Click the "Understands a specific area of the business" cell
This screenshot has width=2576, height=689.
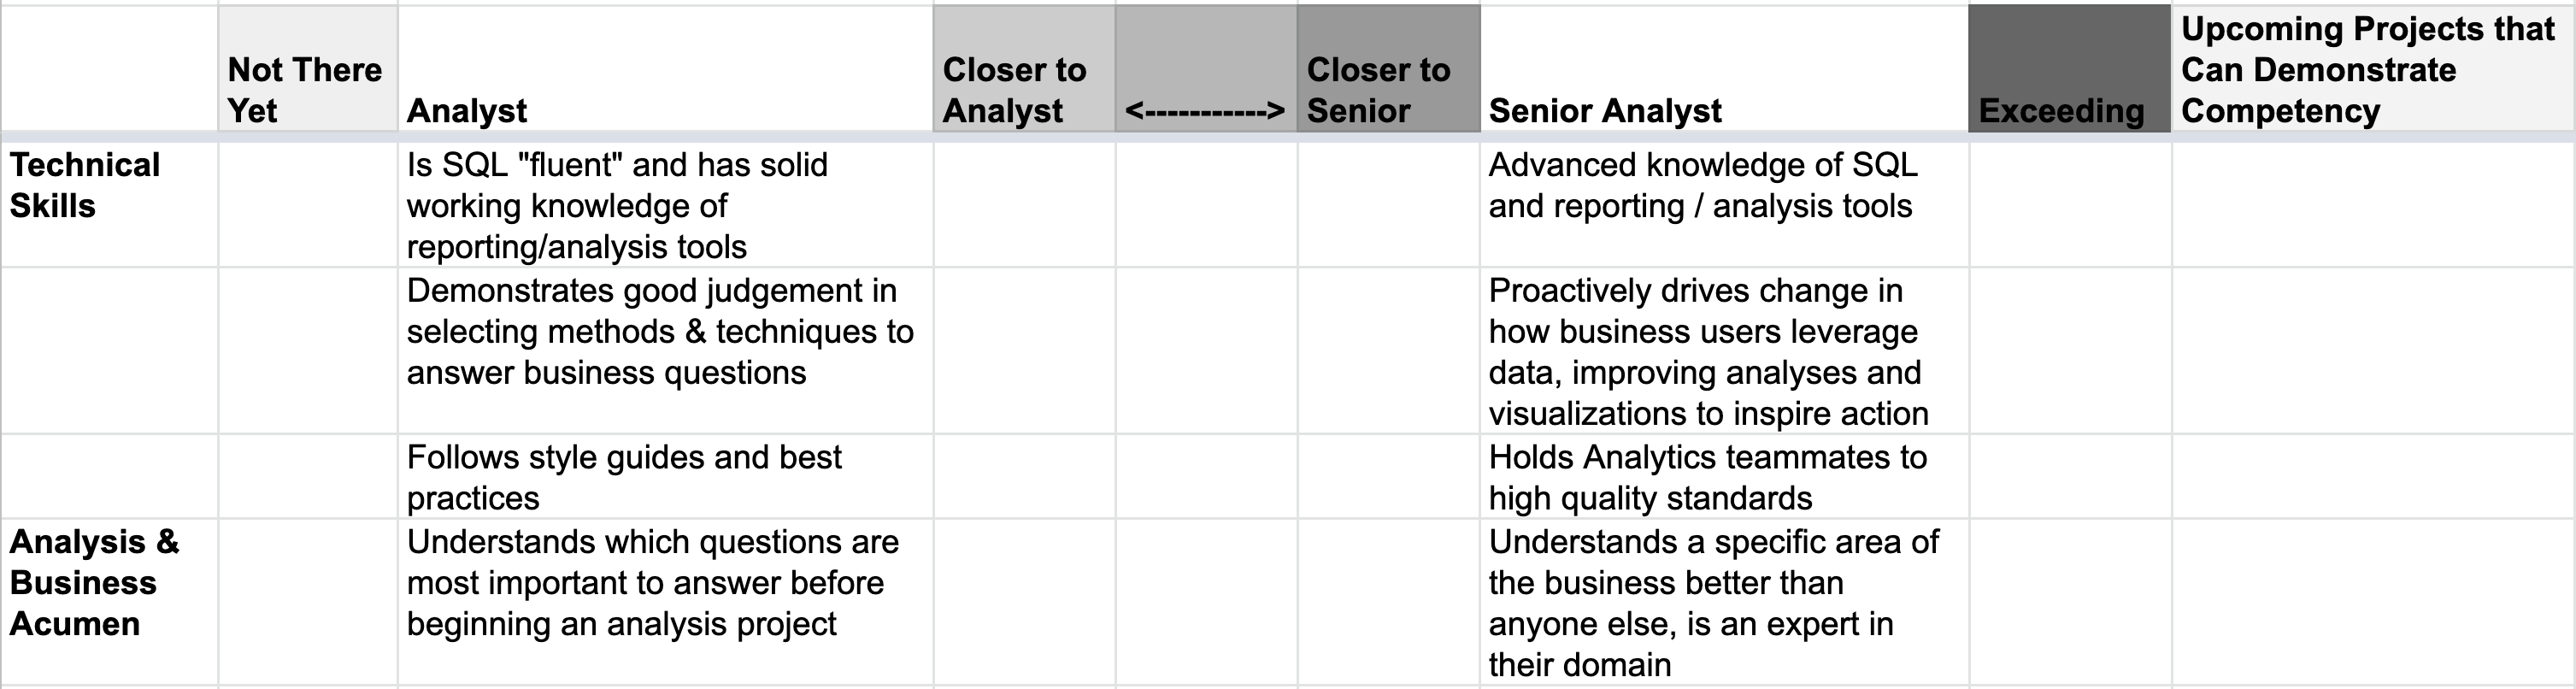tap(1723, 602)
